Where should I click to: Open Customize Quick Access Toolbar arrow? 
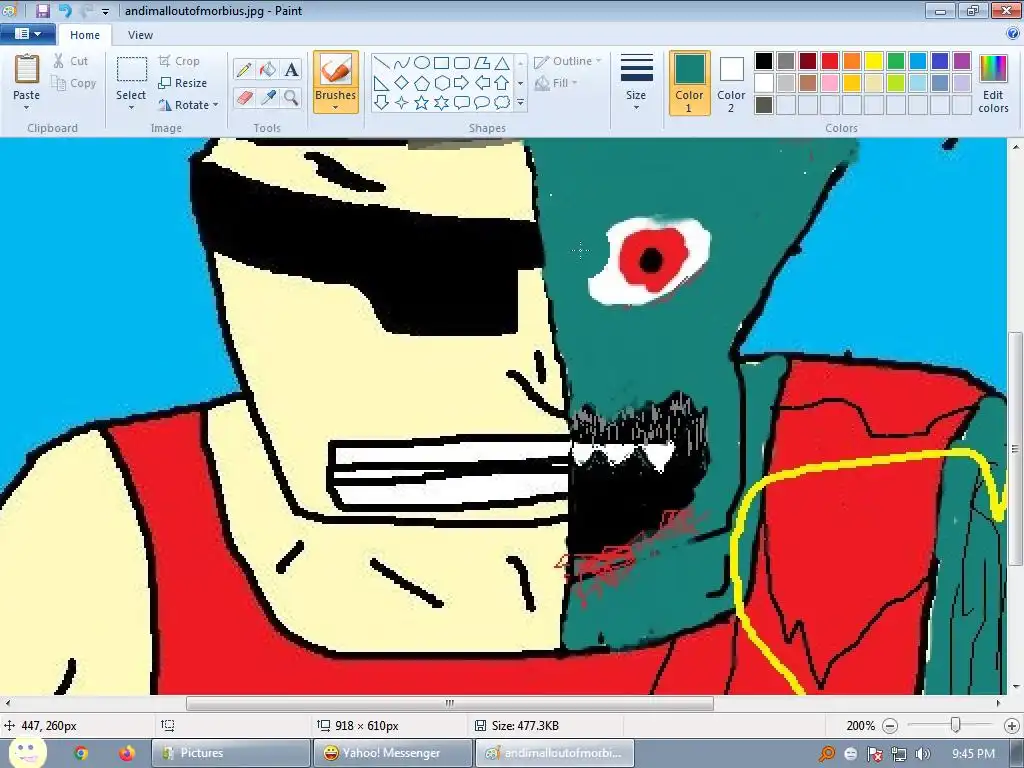point(105,11)
